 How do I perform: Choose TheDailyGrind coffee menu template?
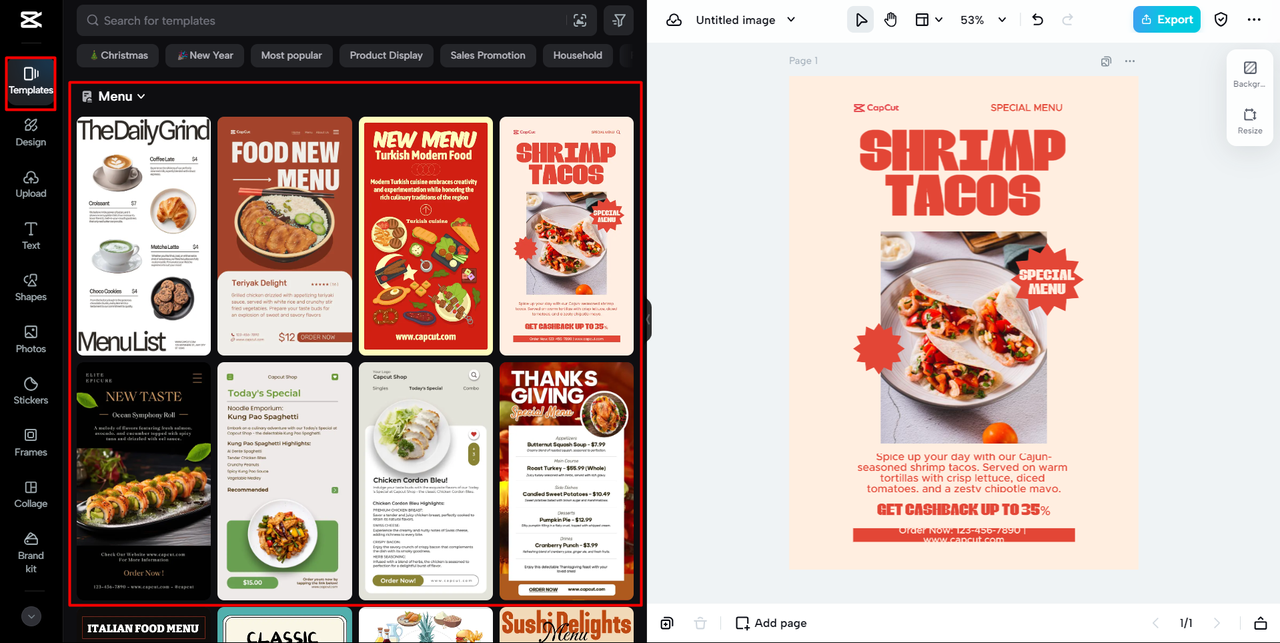tap(144, 236)
